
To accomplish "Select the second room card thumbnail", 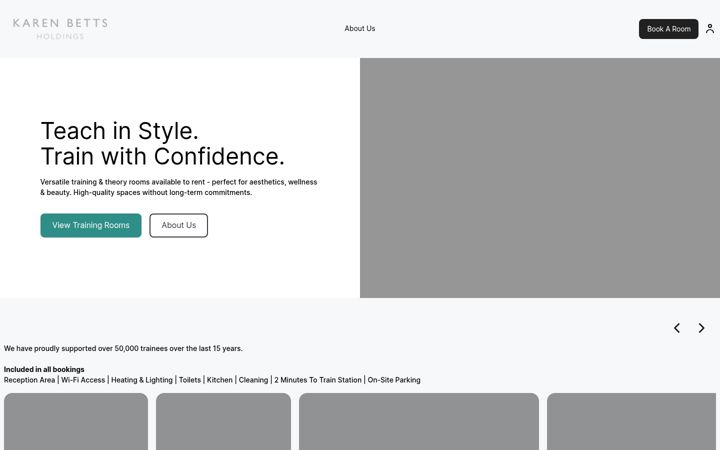I will click(223, 422).
